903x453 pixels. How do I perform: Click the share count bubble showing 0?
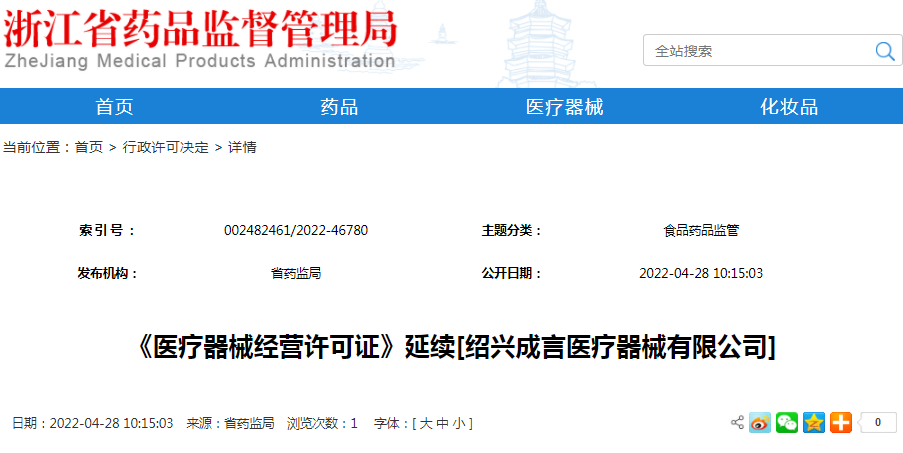(x=878, y=422)
